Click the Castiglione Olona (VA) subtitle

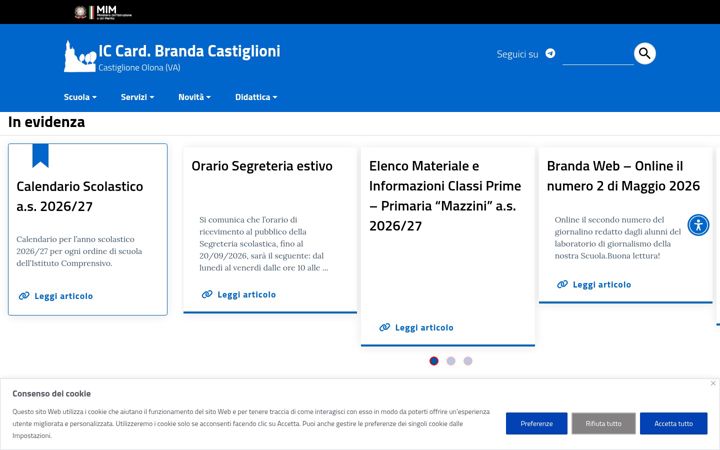(x=139, y=68)
